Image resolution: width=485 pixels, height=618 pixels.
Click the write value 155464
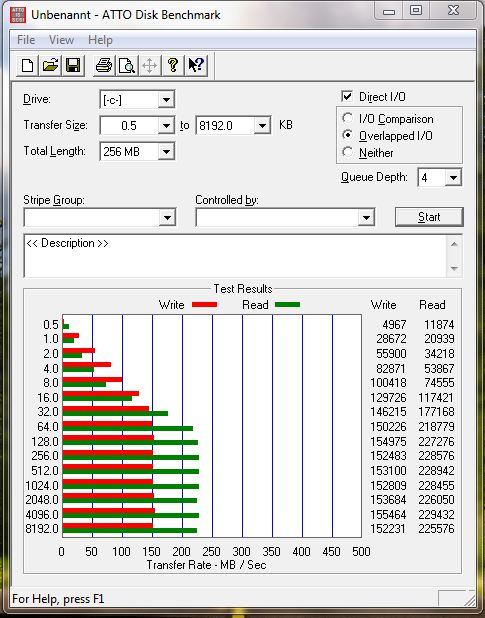point(388,514)
